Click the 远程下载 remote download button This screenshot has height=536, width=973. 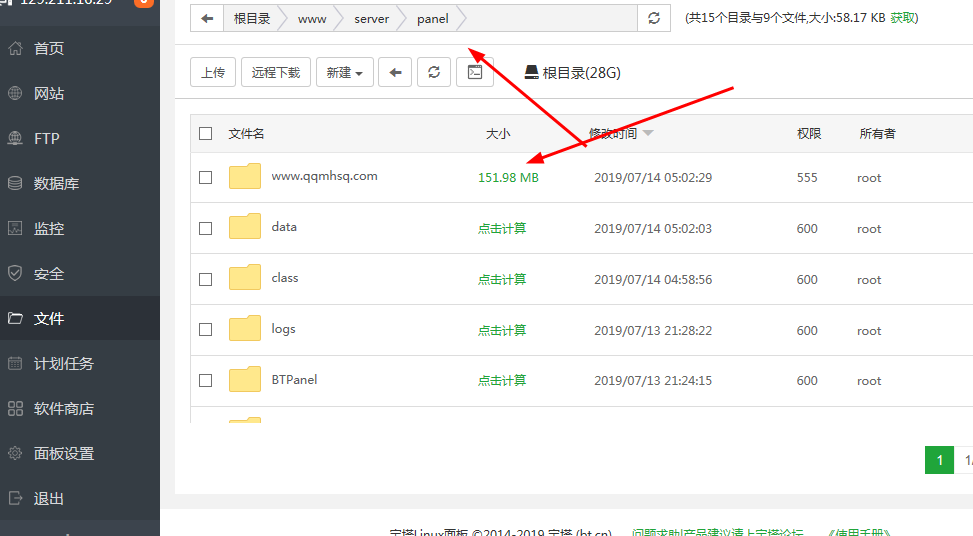click(x=276, y=73)
